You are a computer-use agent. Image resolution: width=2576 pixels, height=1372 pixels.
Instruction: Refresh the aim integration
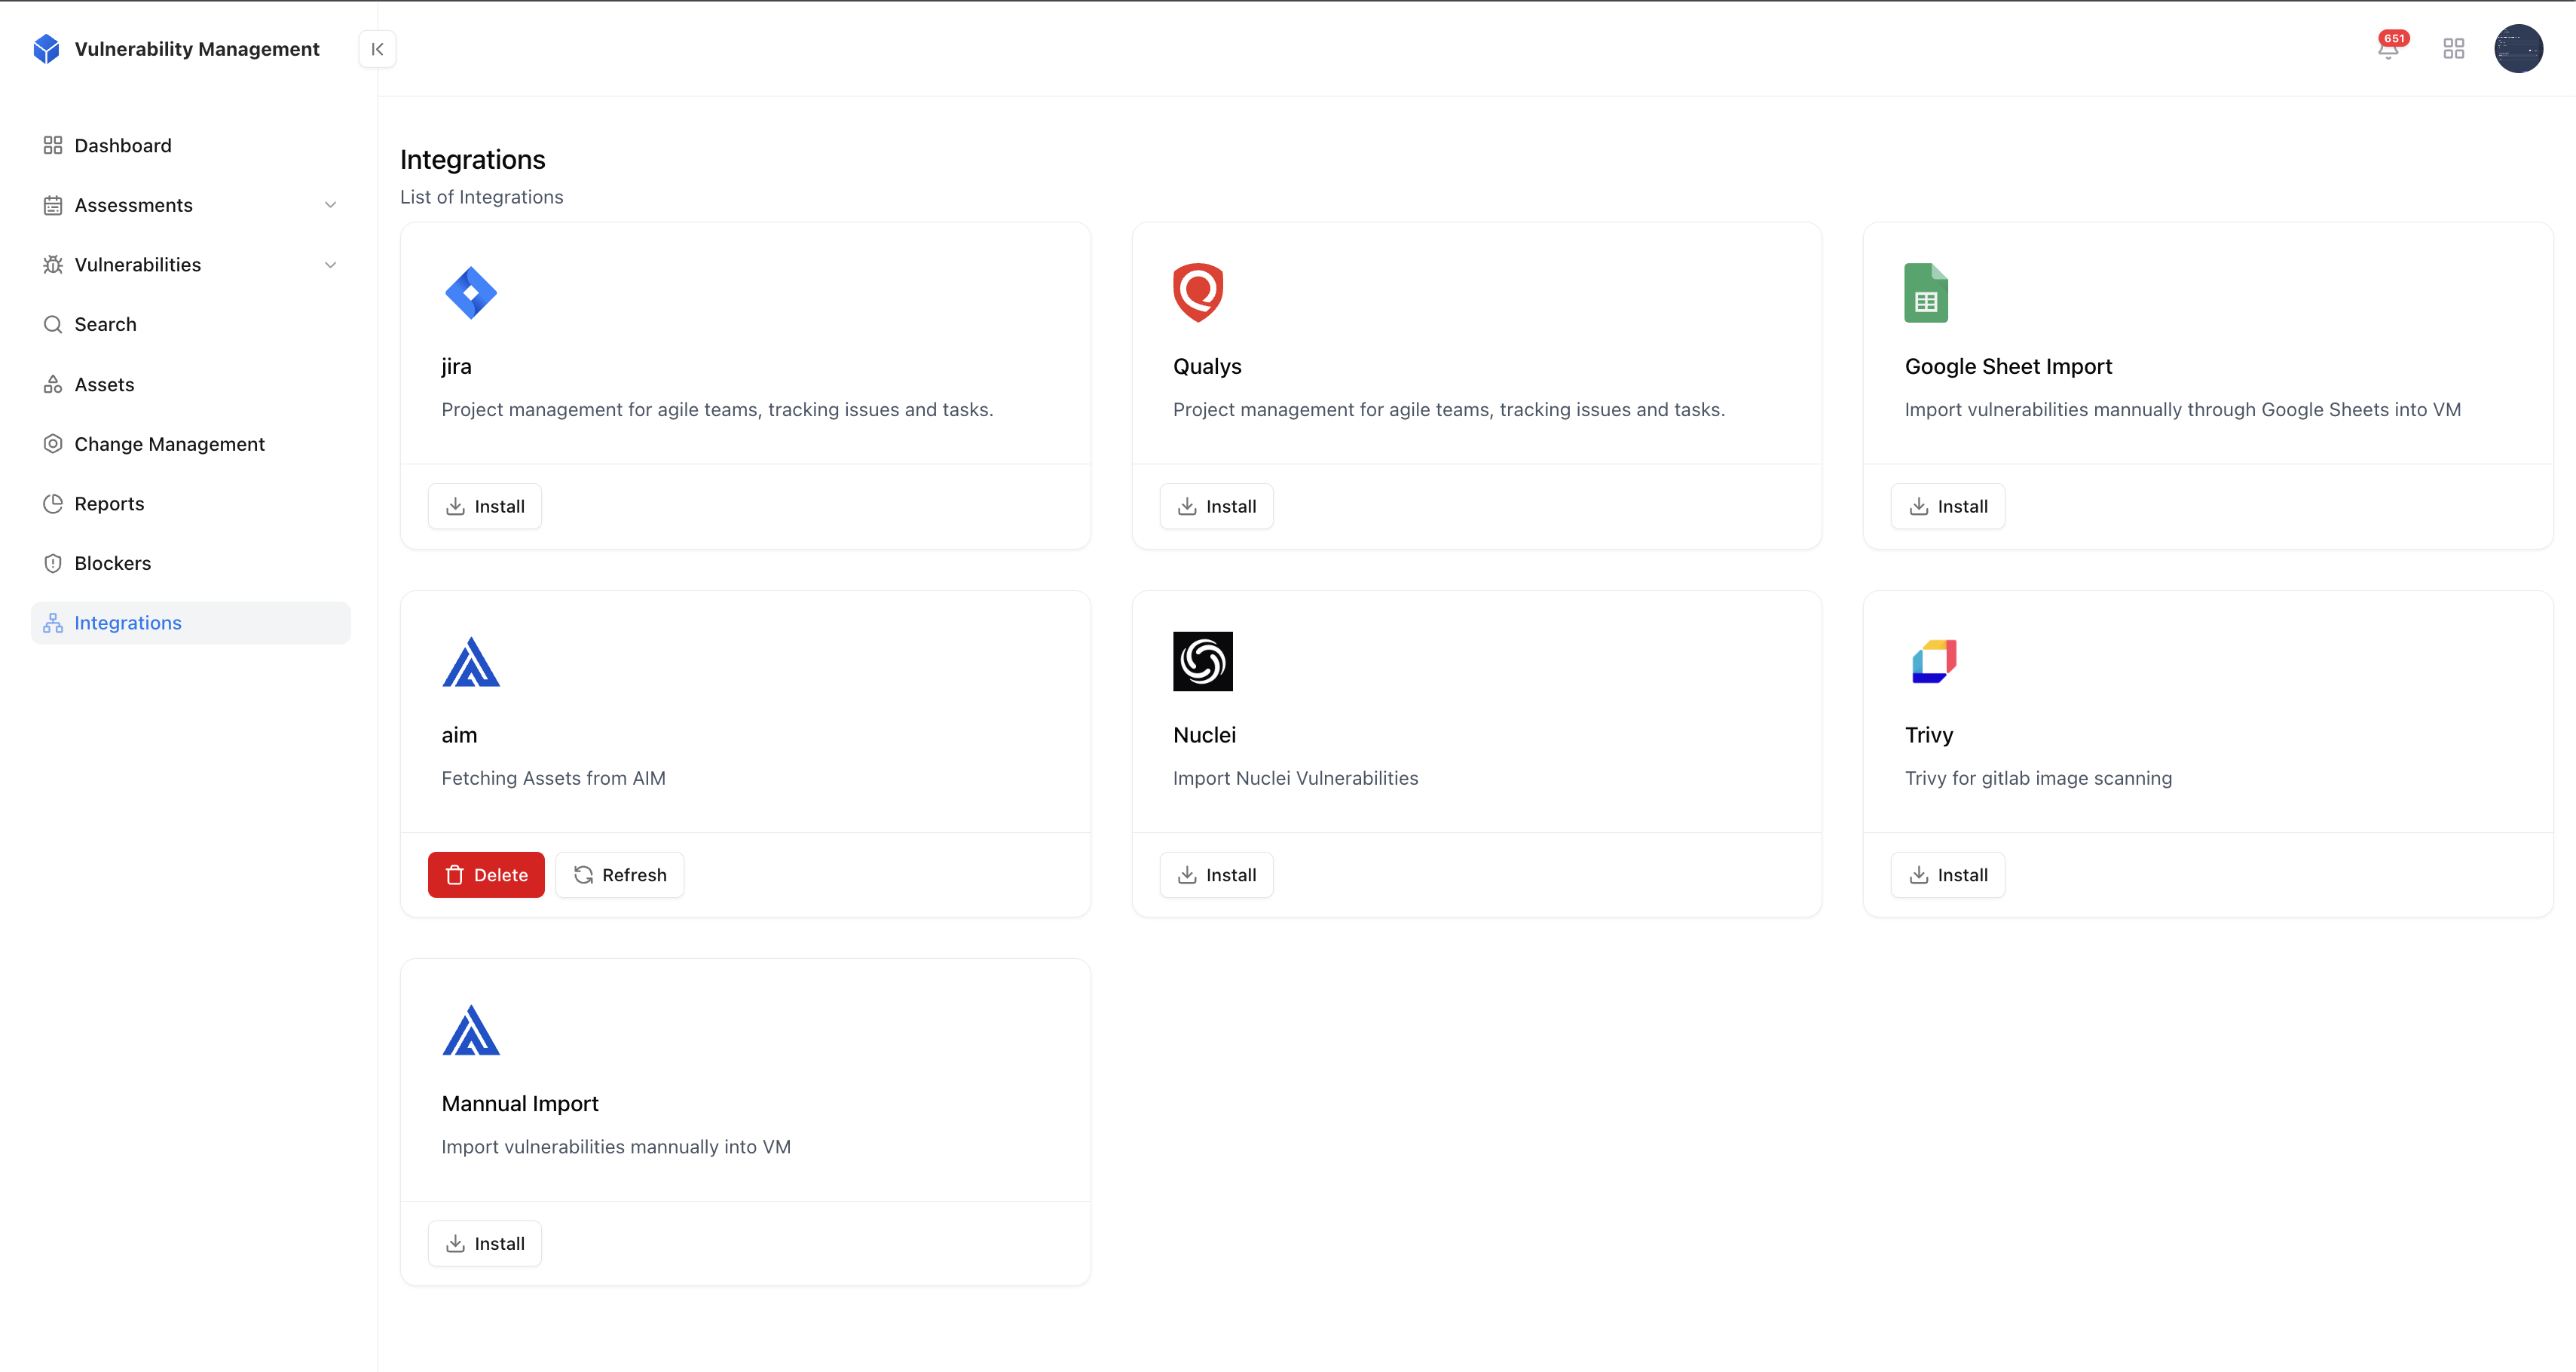pos(619,874)
